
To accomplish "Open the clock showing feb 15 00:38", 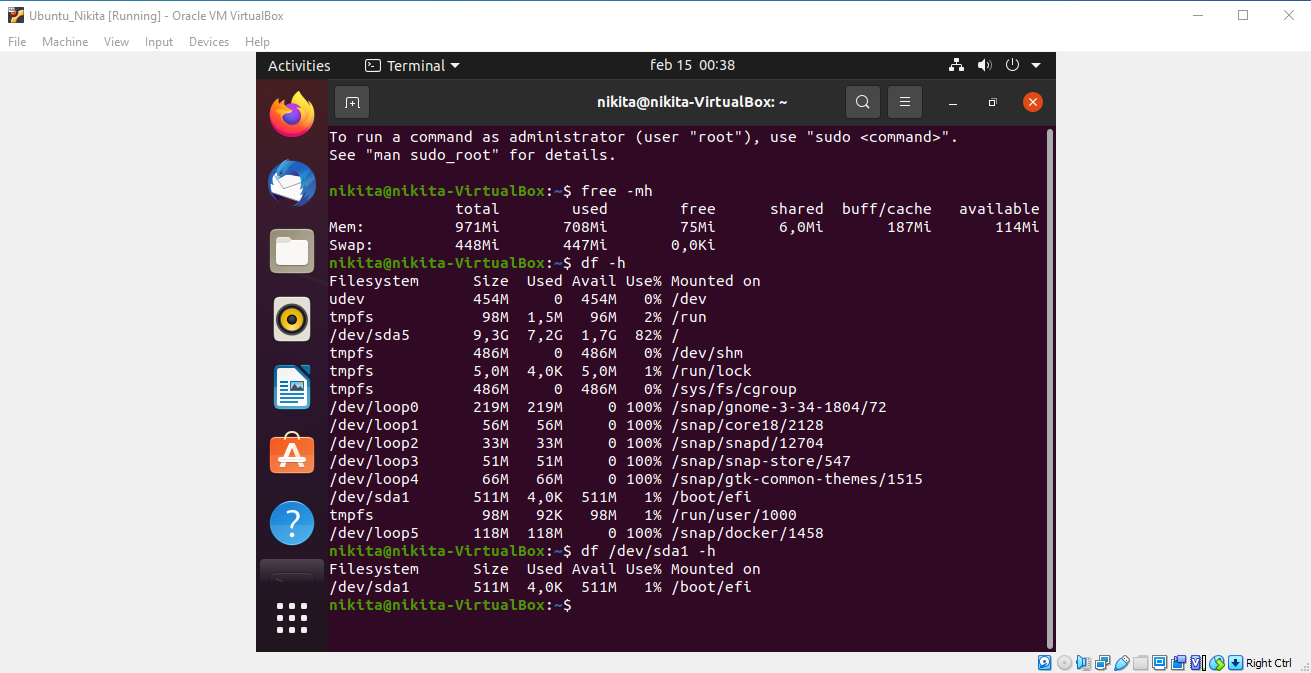I will coord(692,65).
